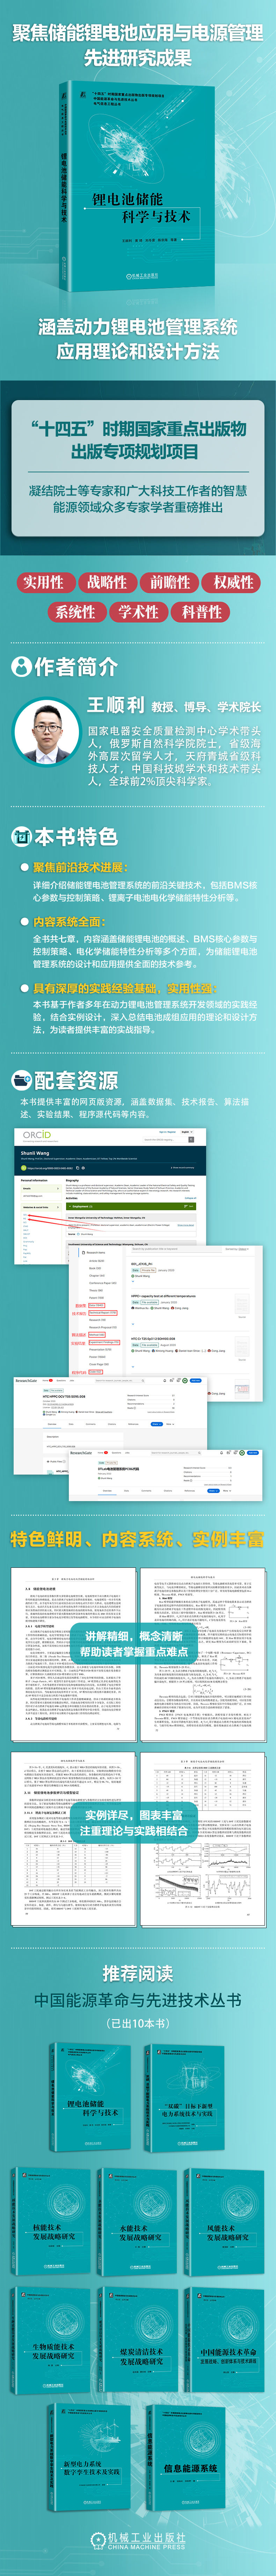Click the bullet beside 聚焦前沿技术进展
Image resolution: width=276 pixels, height=2576 pixels.
[x=25, y=867]
